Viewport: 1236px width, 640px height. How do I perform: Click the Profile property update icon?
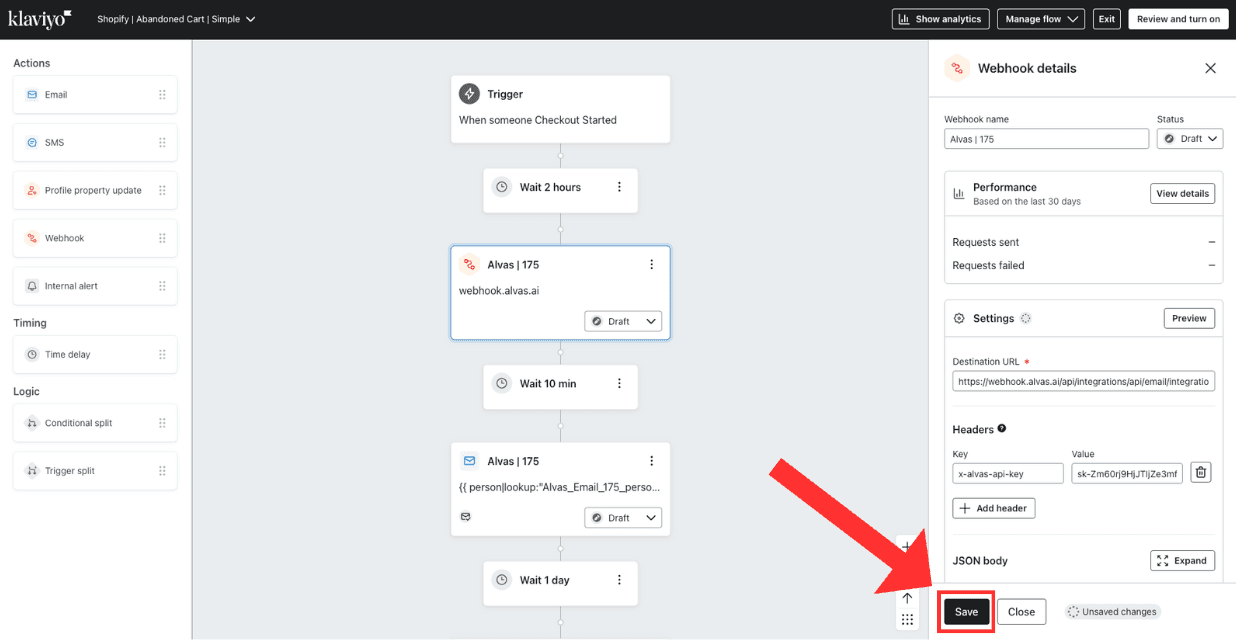pyautogui.click(x=32, y=191)
